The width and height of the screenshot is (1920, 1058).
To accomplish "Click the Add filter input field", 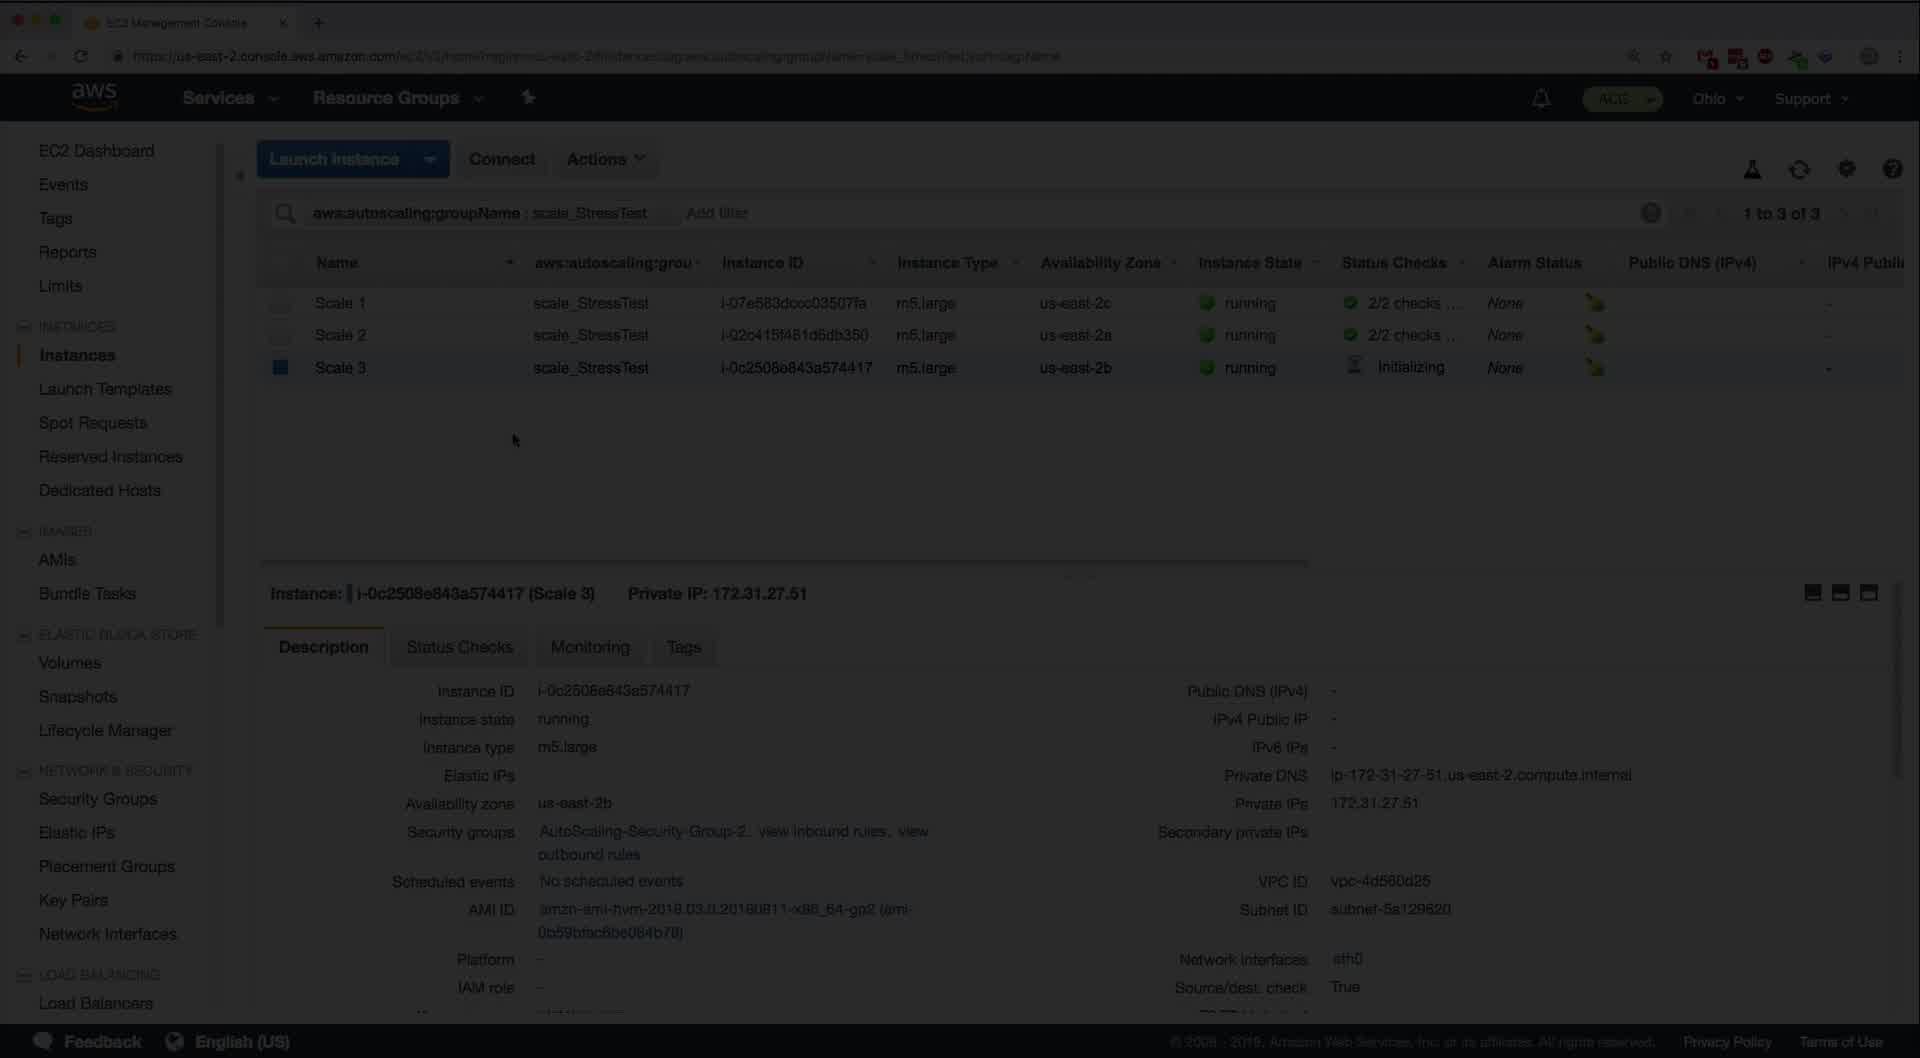I will pos(718,213).
